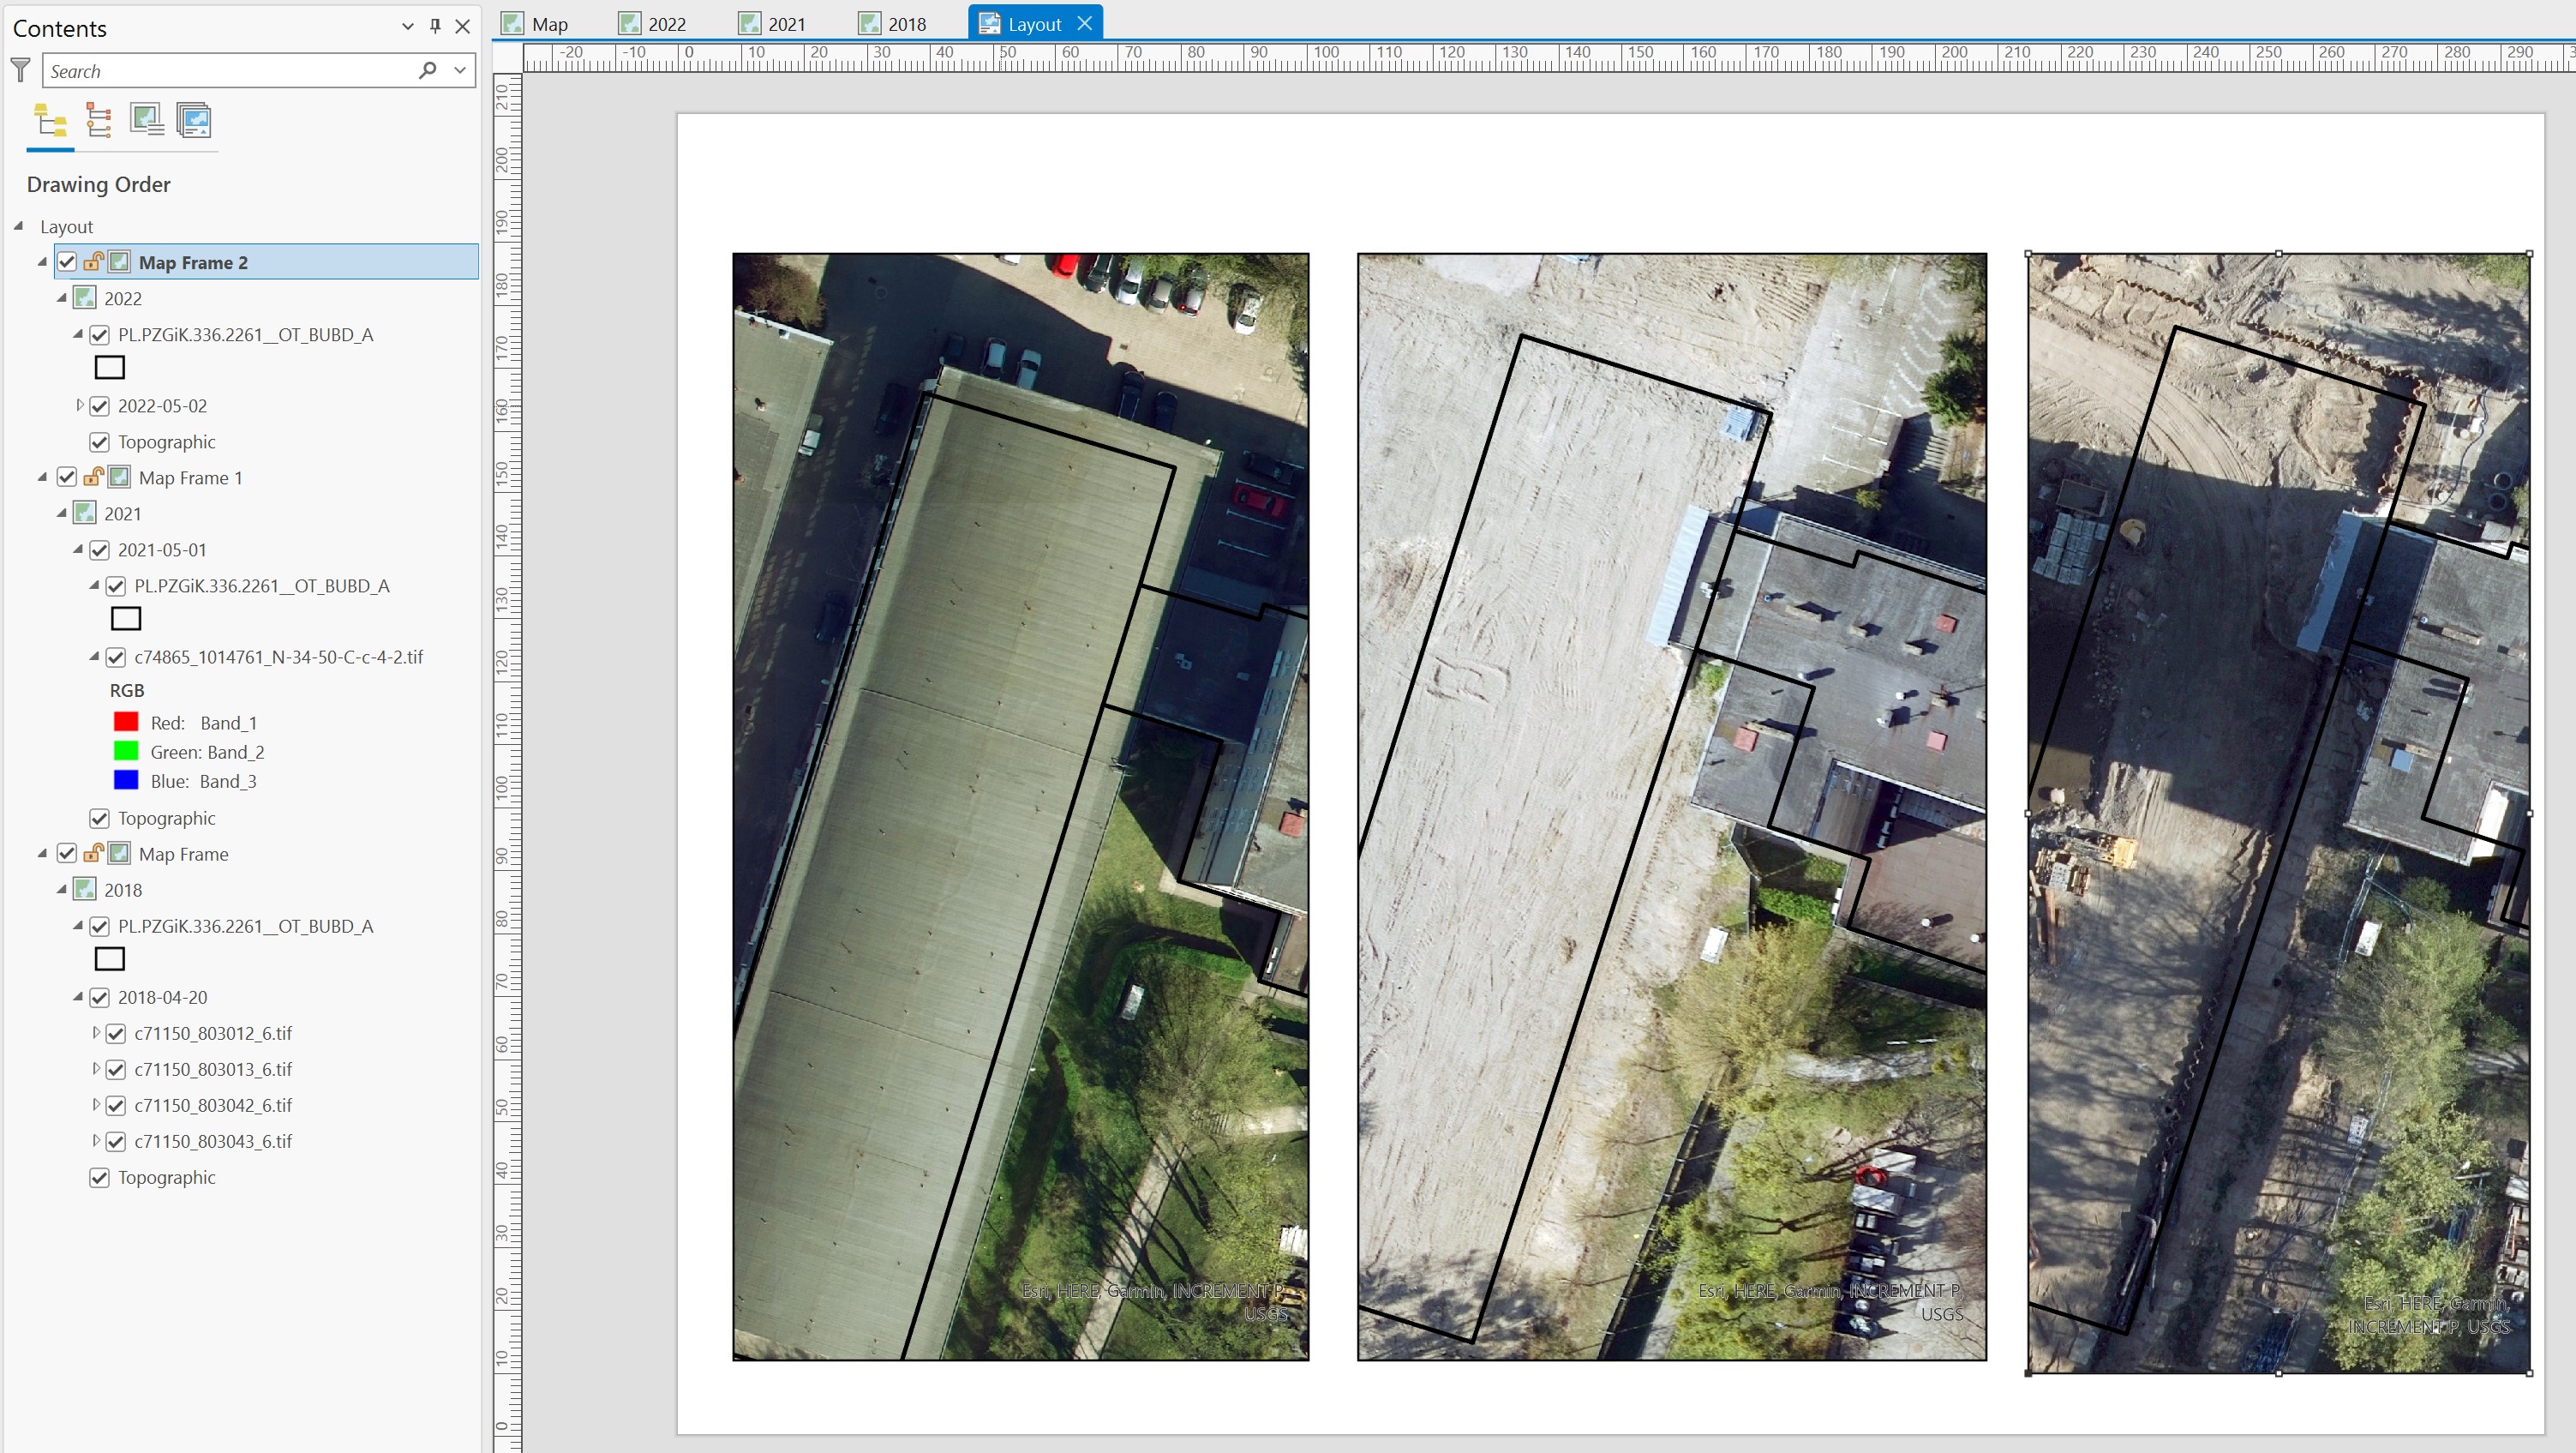Close the Contents pane

[463, 27]
